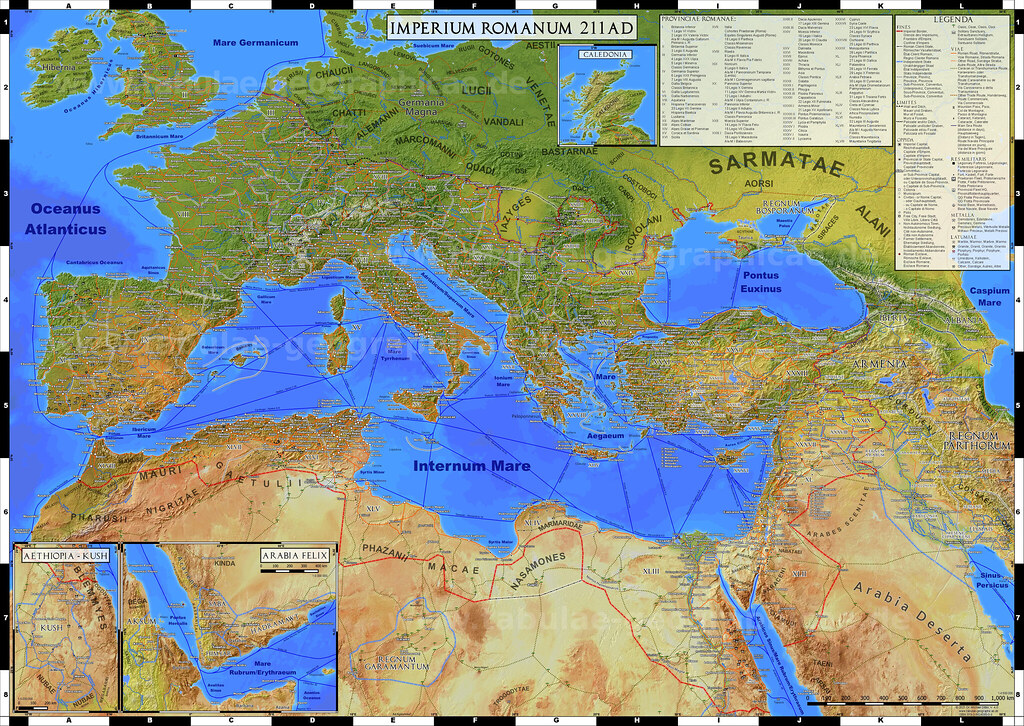
Task: Select the NABATAEI label
Action: click(x=790, y=551)
